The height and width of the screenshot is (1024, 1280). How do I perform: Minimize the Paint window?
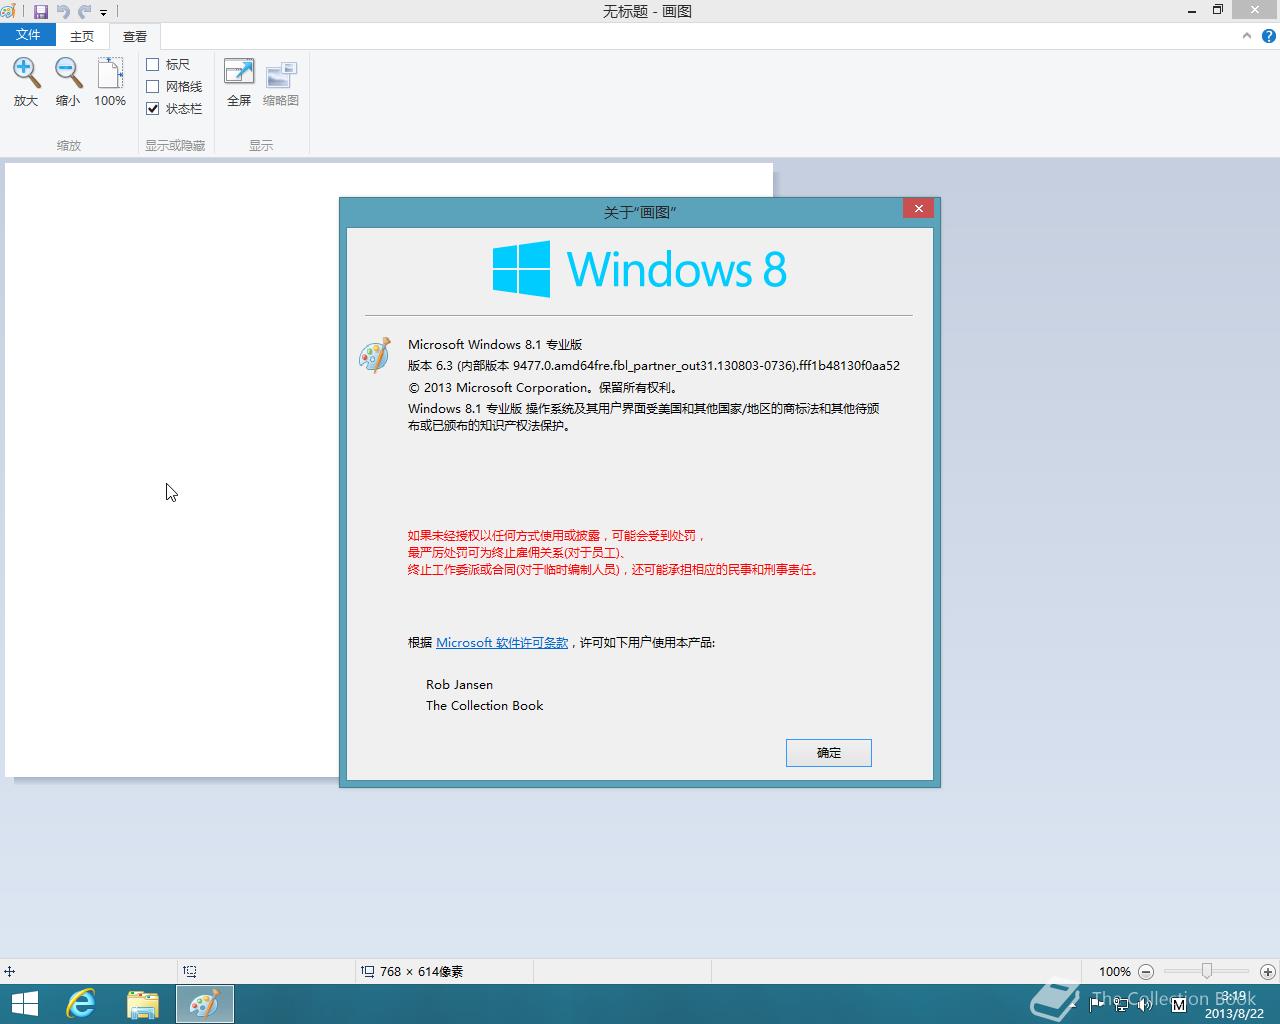(x=1192, y=10)
